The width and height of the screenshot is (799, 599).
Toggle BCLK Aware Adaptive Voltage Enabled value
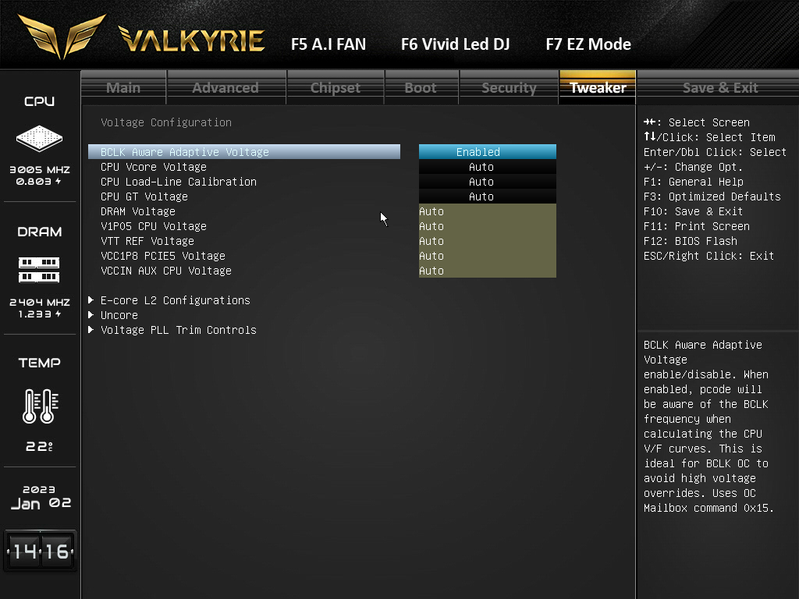coord(487,152)
